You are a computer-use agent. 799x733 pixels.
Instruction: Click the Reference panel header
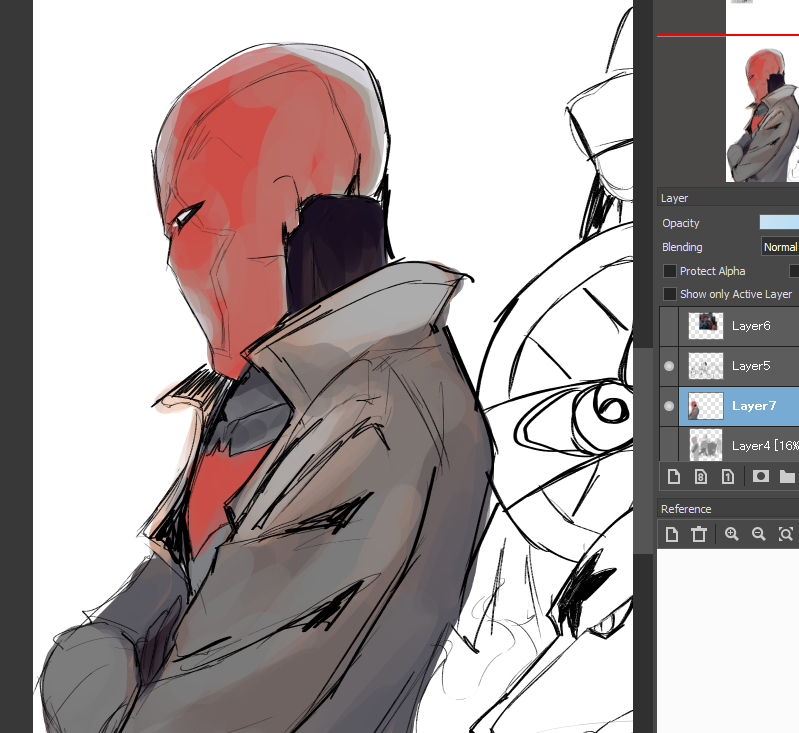[x=728, y=509]
